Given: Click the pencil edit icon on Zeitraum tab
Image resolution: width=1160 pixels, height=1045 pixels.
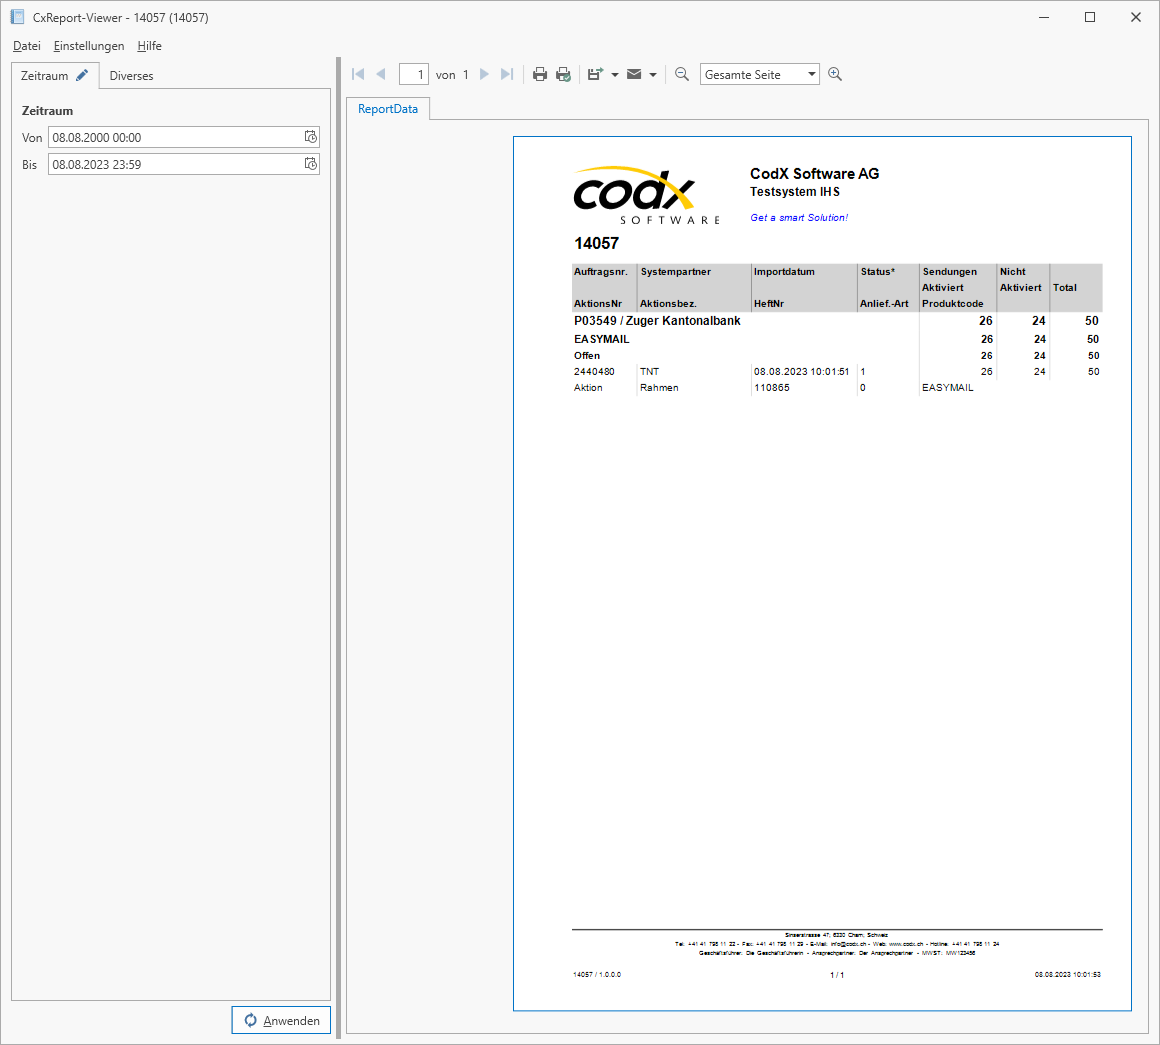Looking at the screenshot, I should pos(84,74).
